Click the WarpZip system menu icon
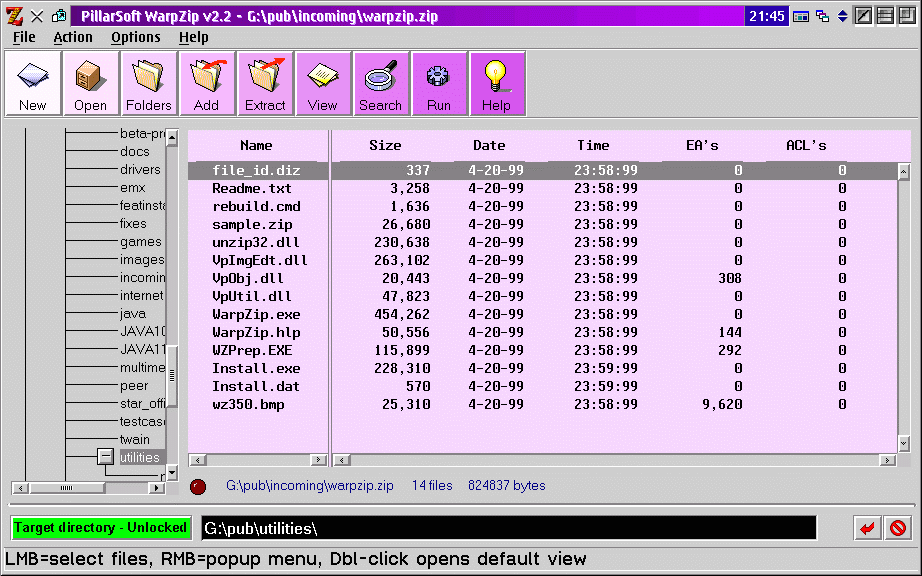This screenshot has width=922, height=576. coord(15,16)
